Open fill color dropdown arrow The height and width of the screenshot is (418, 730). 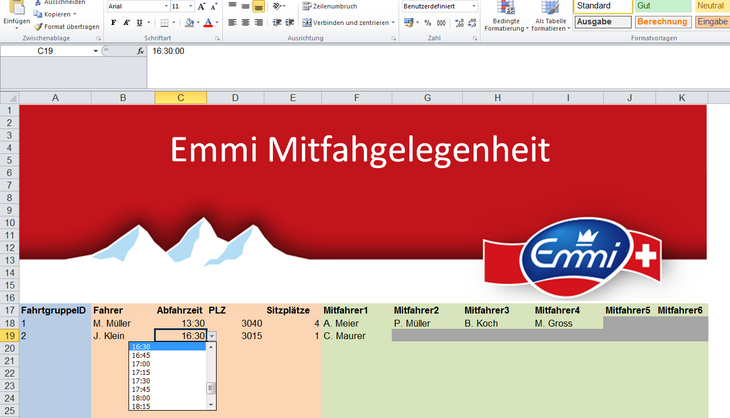198,22
